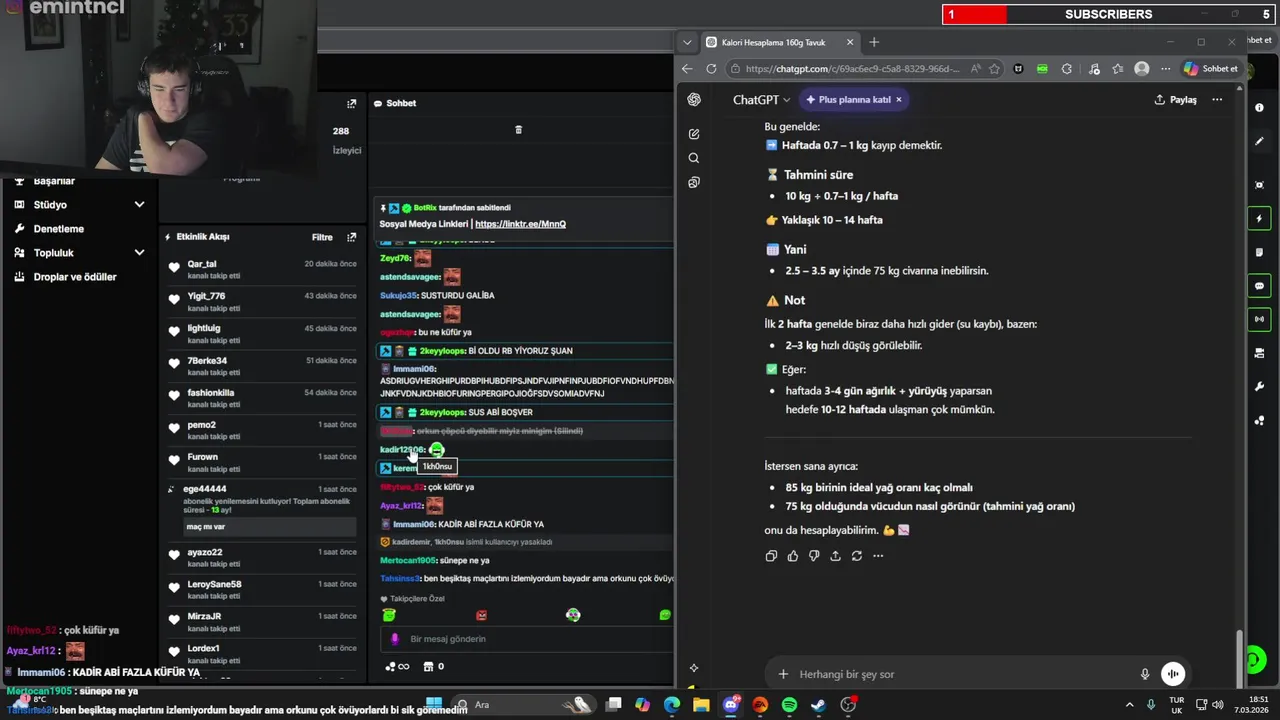Click the Paylaş share button in ChatGPT
The image size is (1280, 720).
point(1176,100)
